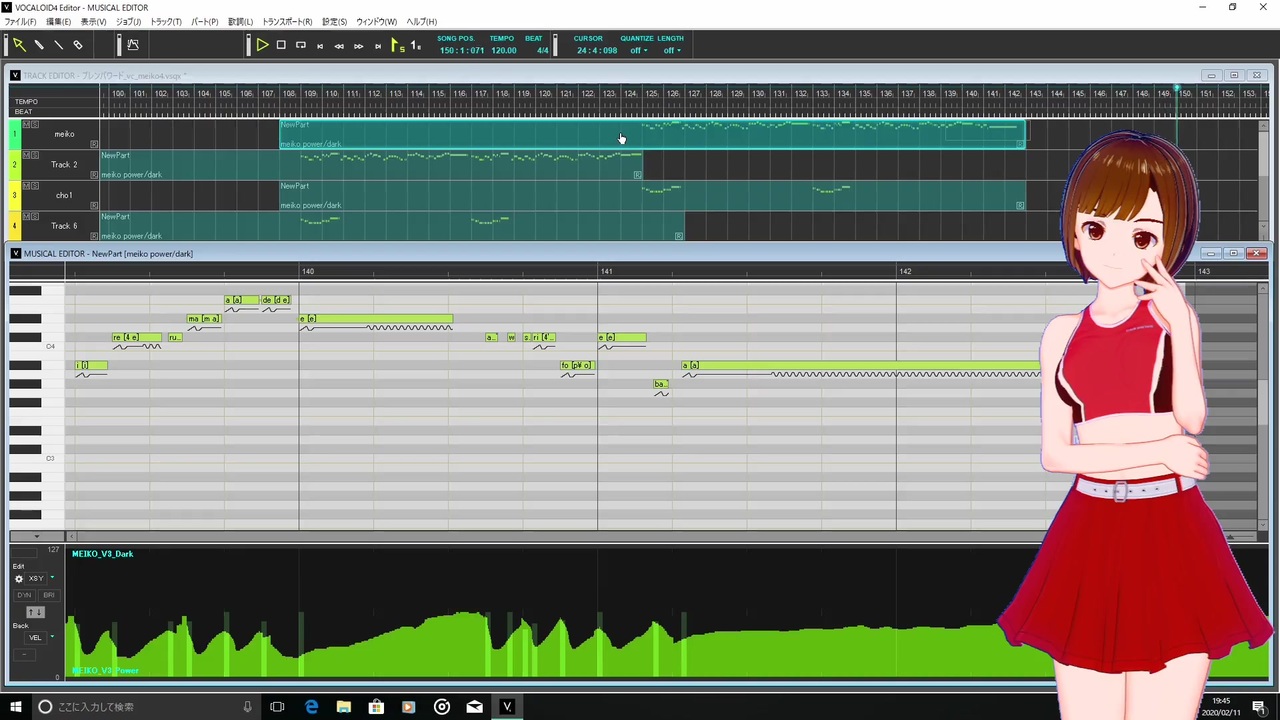Select the arrow pointer tool
1280x720 pixels.
19,44
